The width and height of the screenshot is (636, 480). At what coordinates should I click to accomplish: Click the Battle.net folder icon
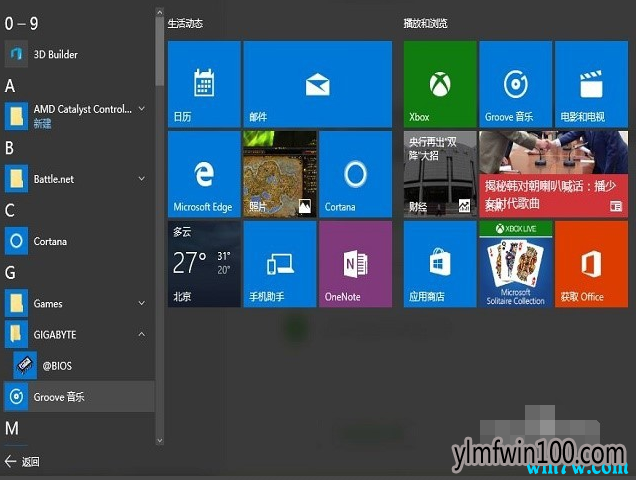point(16,179)
